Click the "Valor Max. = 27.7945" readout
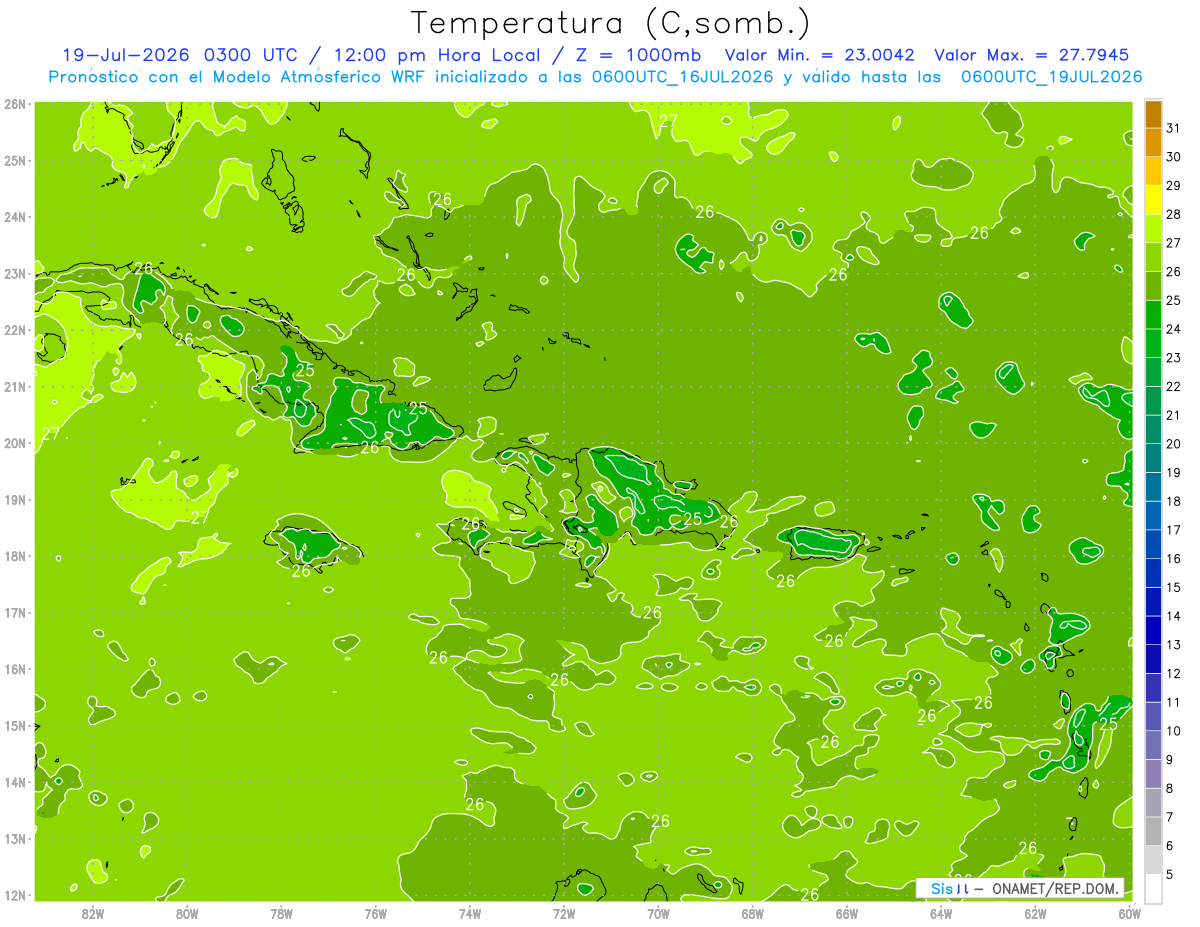This screenshot has width=1200, height=927. tap(1032, 55)
